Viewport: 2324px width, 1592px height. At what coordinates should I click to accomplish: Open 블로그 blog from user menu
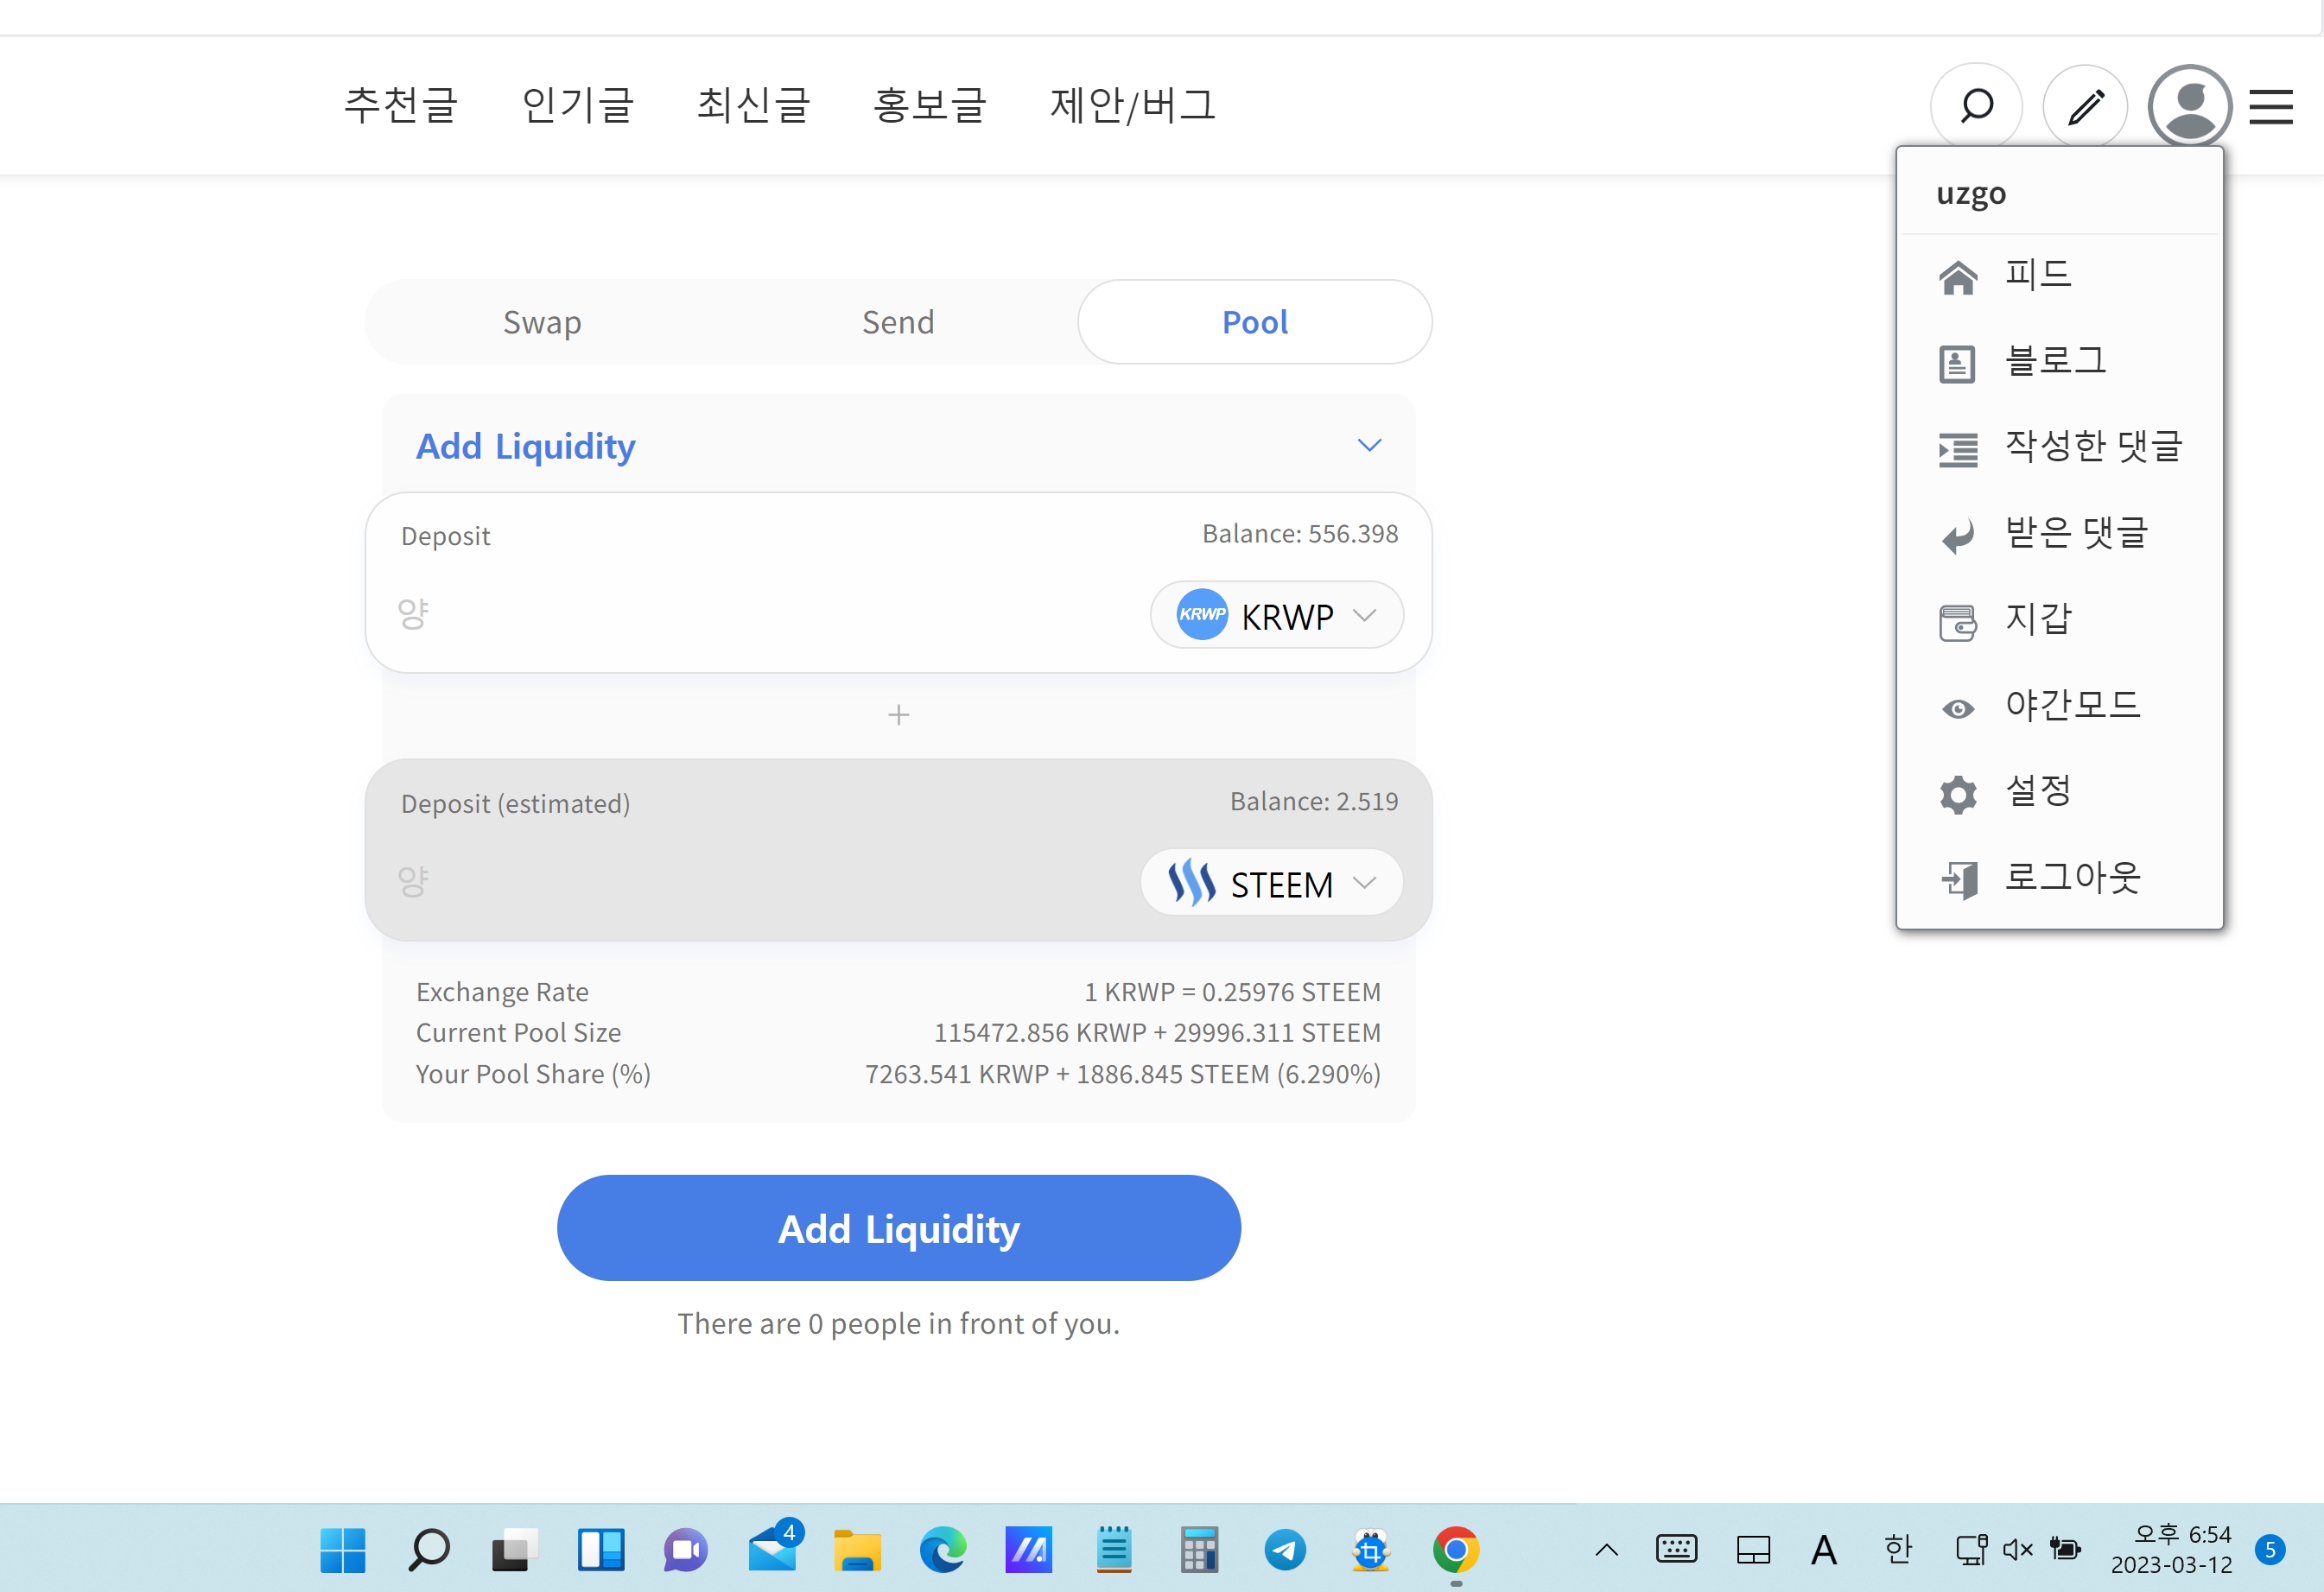pyautogui.click(x=2054, y=361)
